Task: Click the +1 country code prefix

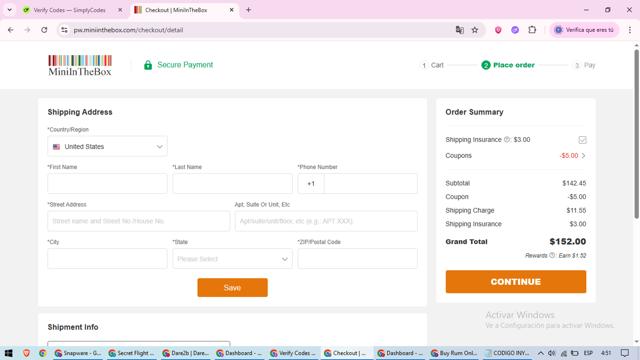Action: (311, 184)
